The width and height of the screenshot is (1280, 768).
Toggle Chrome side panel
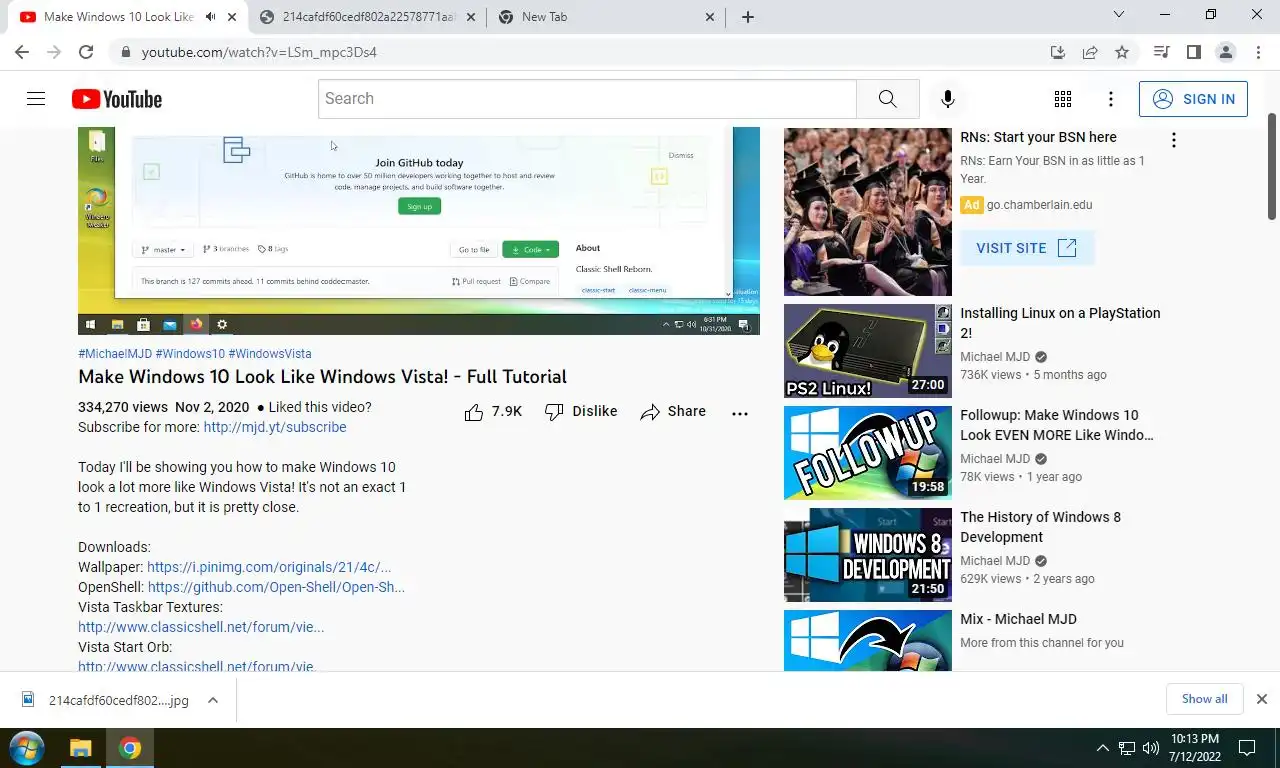pyautogui.click(x=1193, y=52)
